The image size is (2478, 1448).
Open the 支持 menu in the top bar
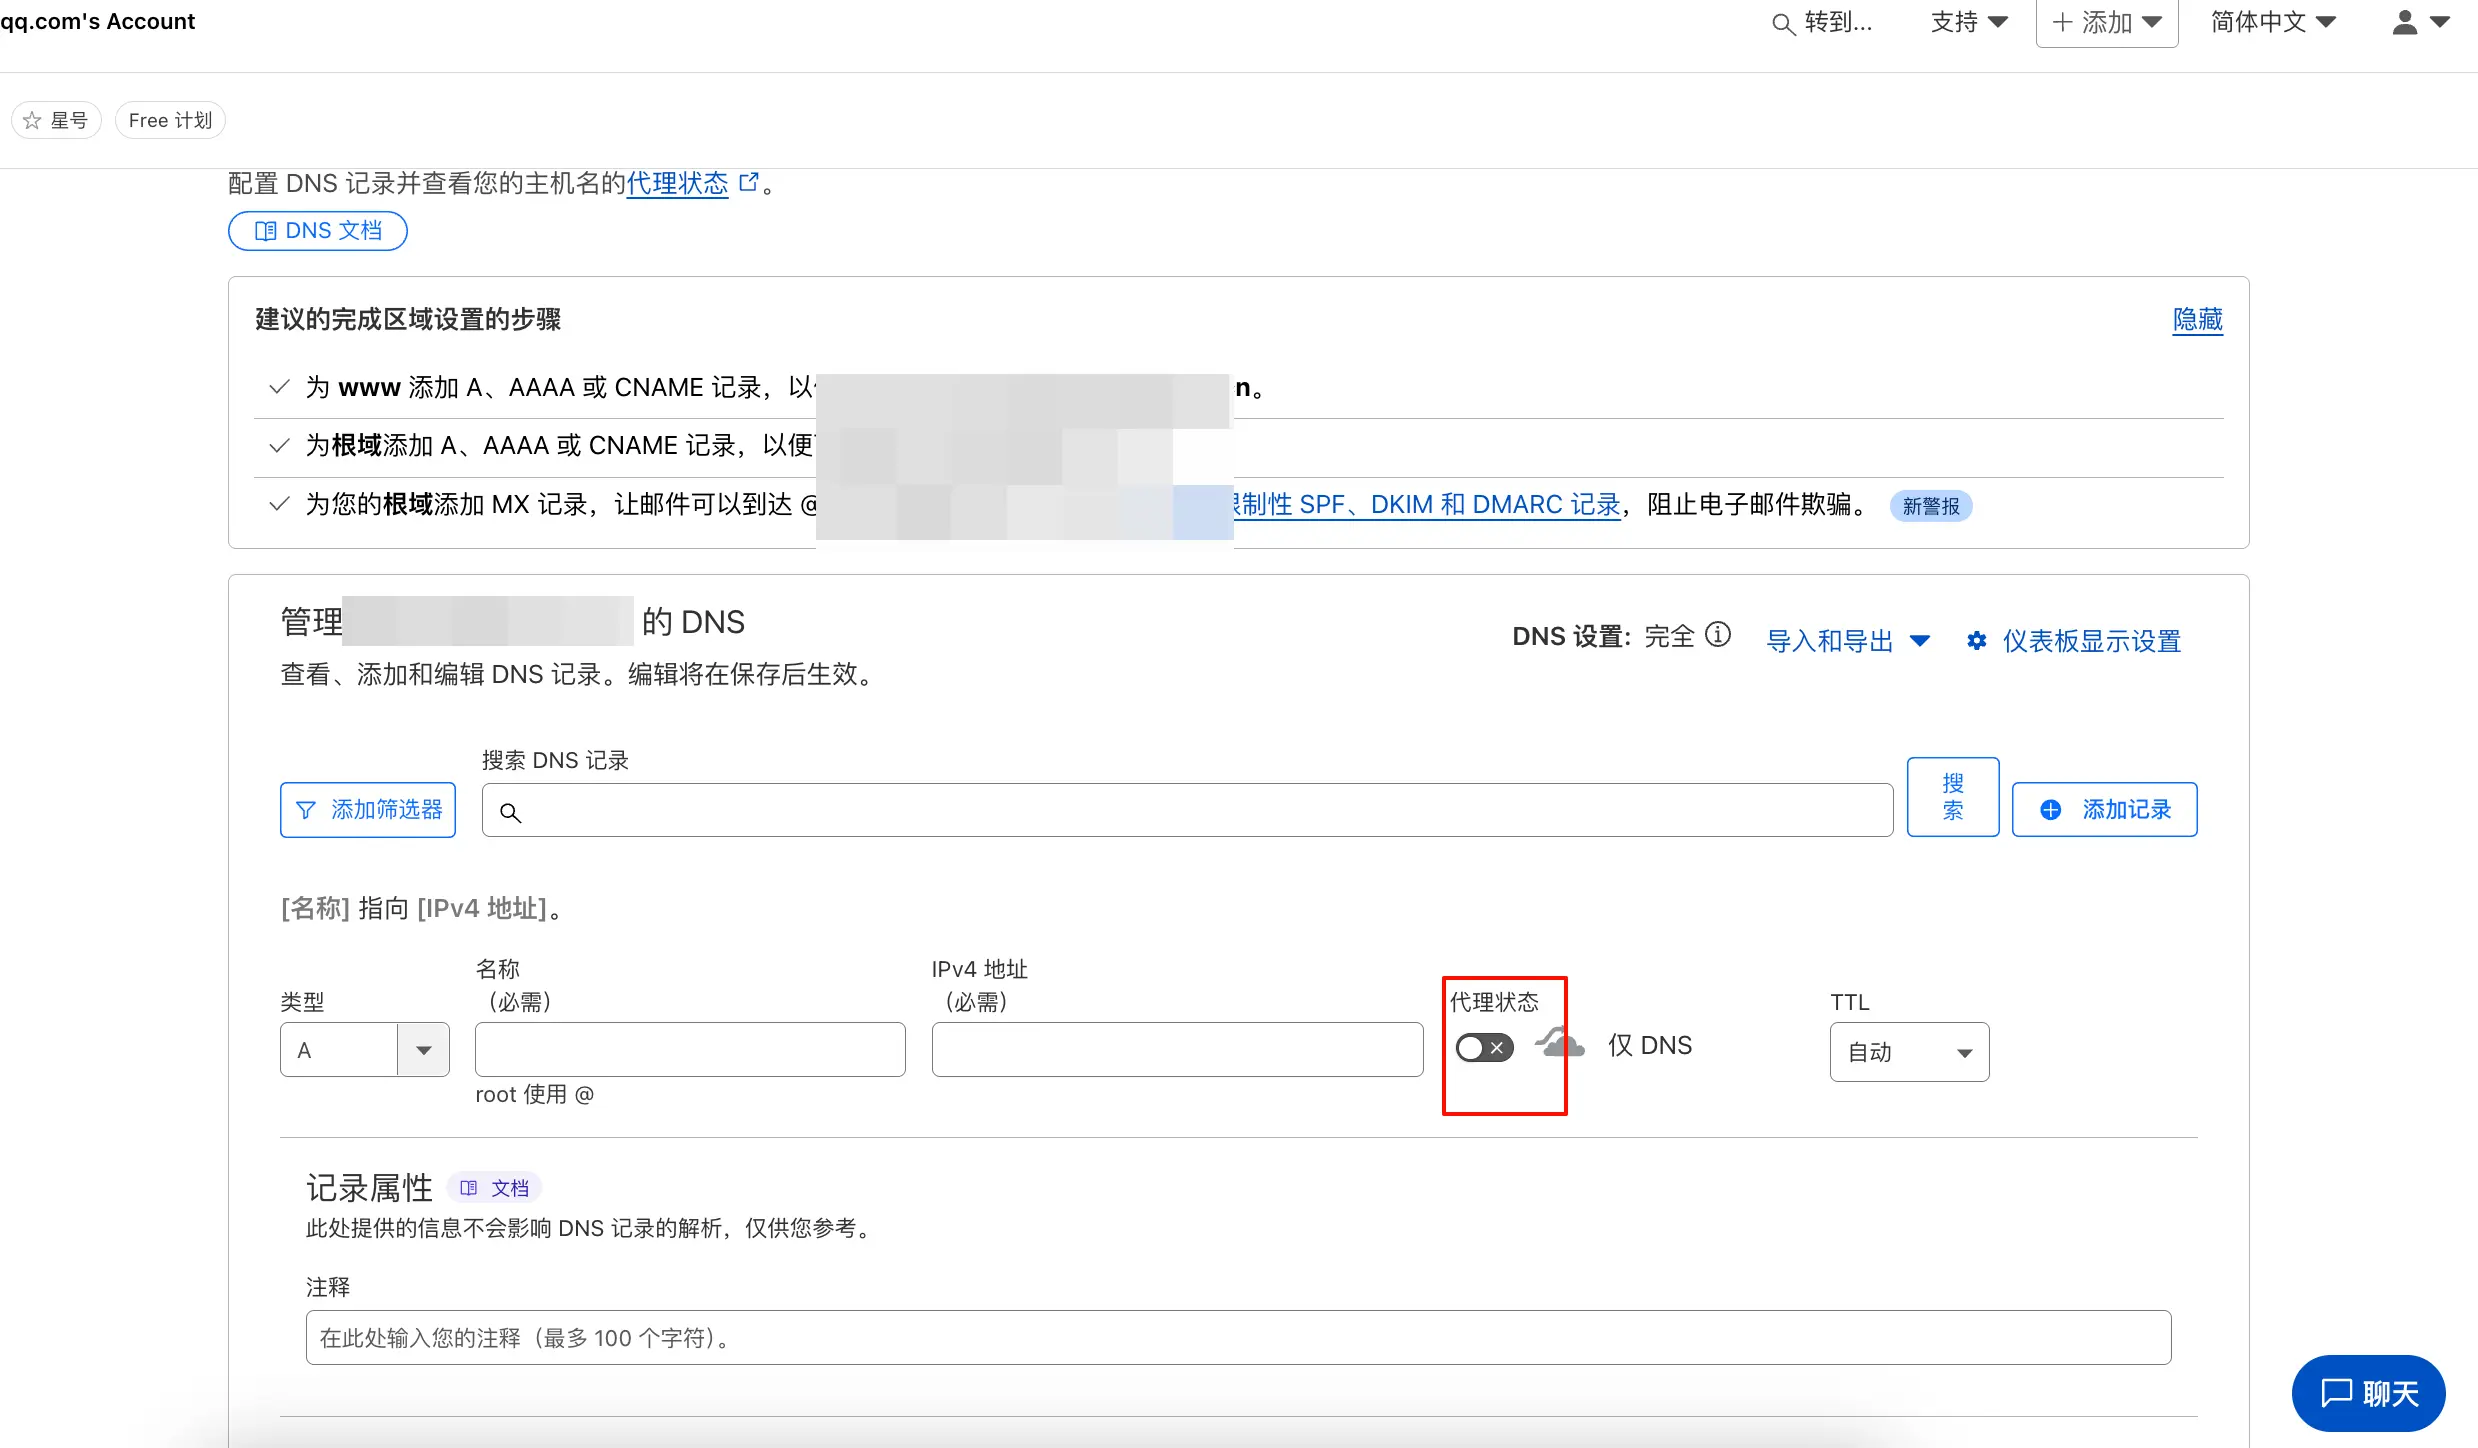(x=1968, y=21)
